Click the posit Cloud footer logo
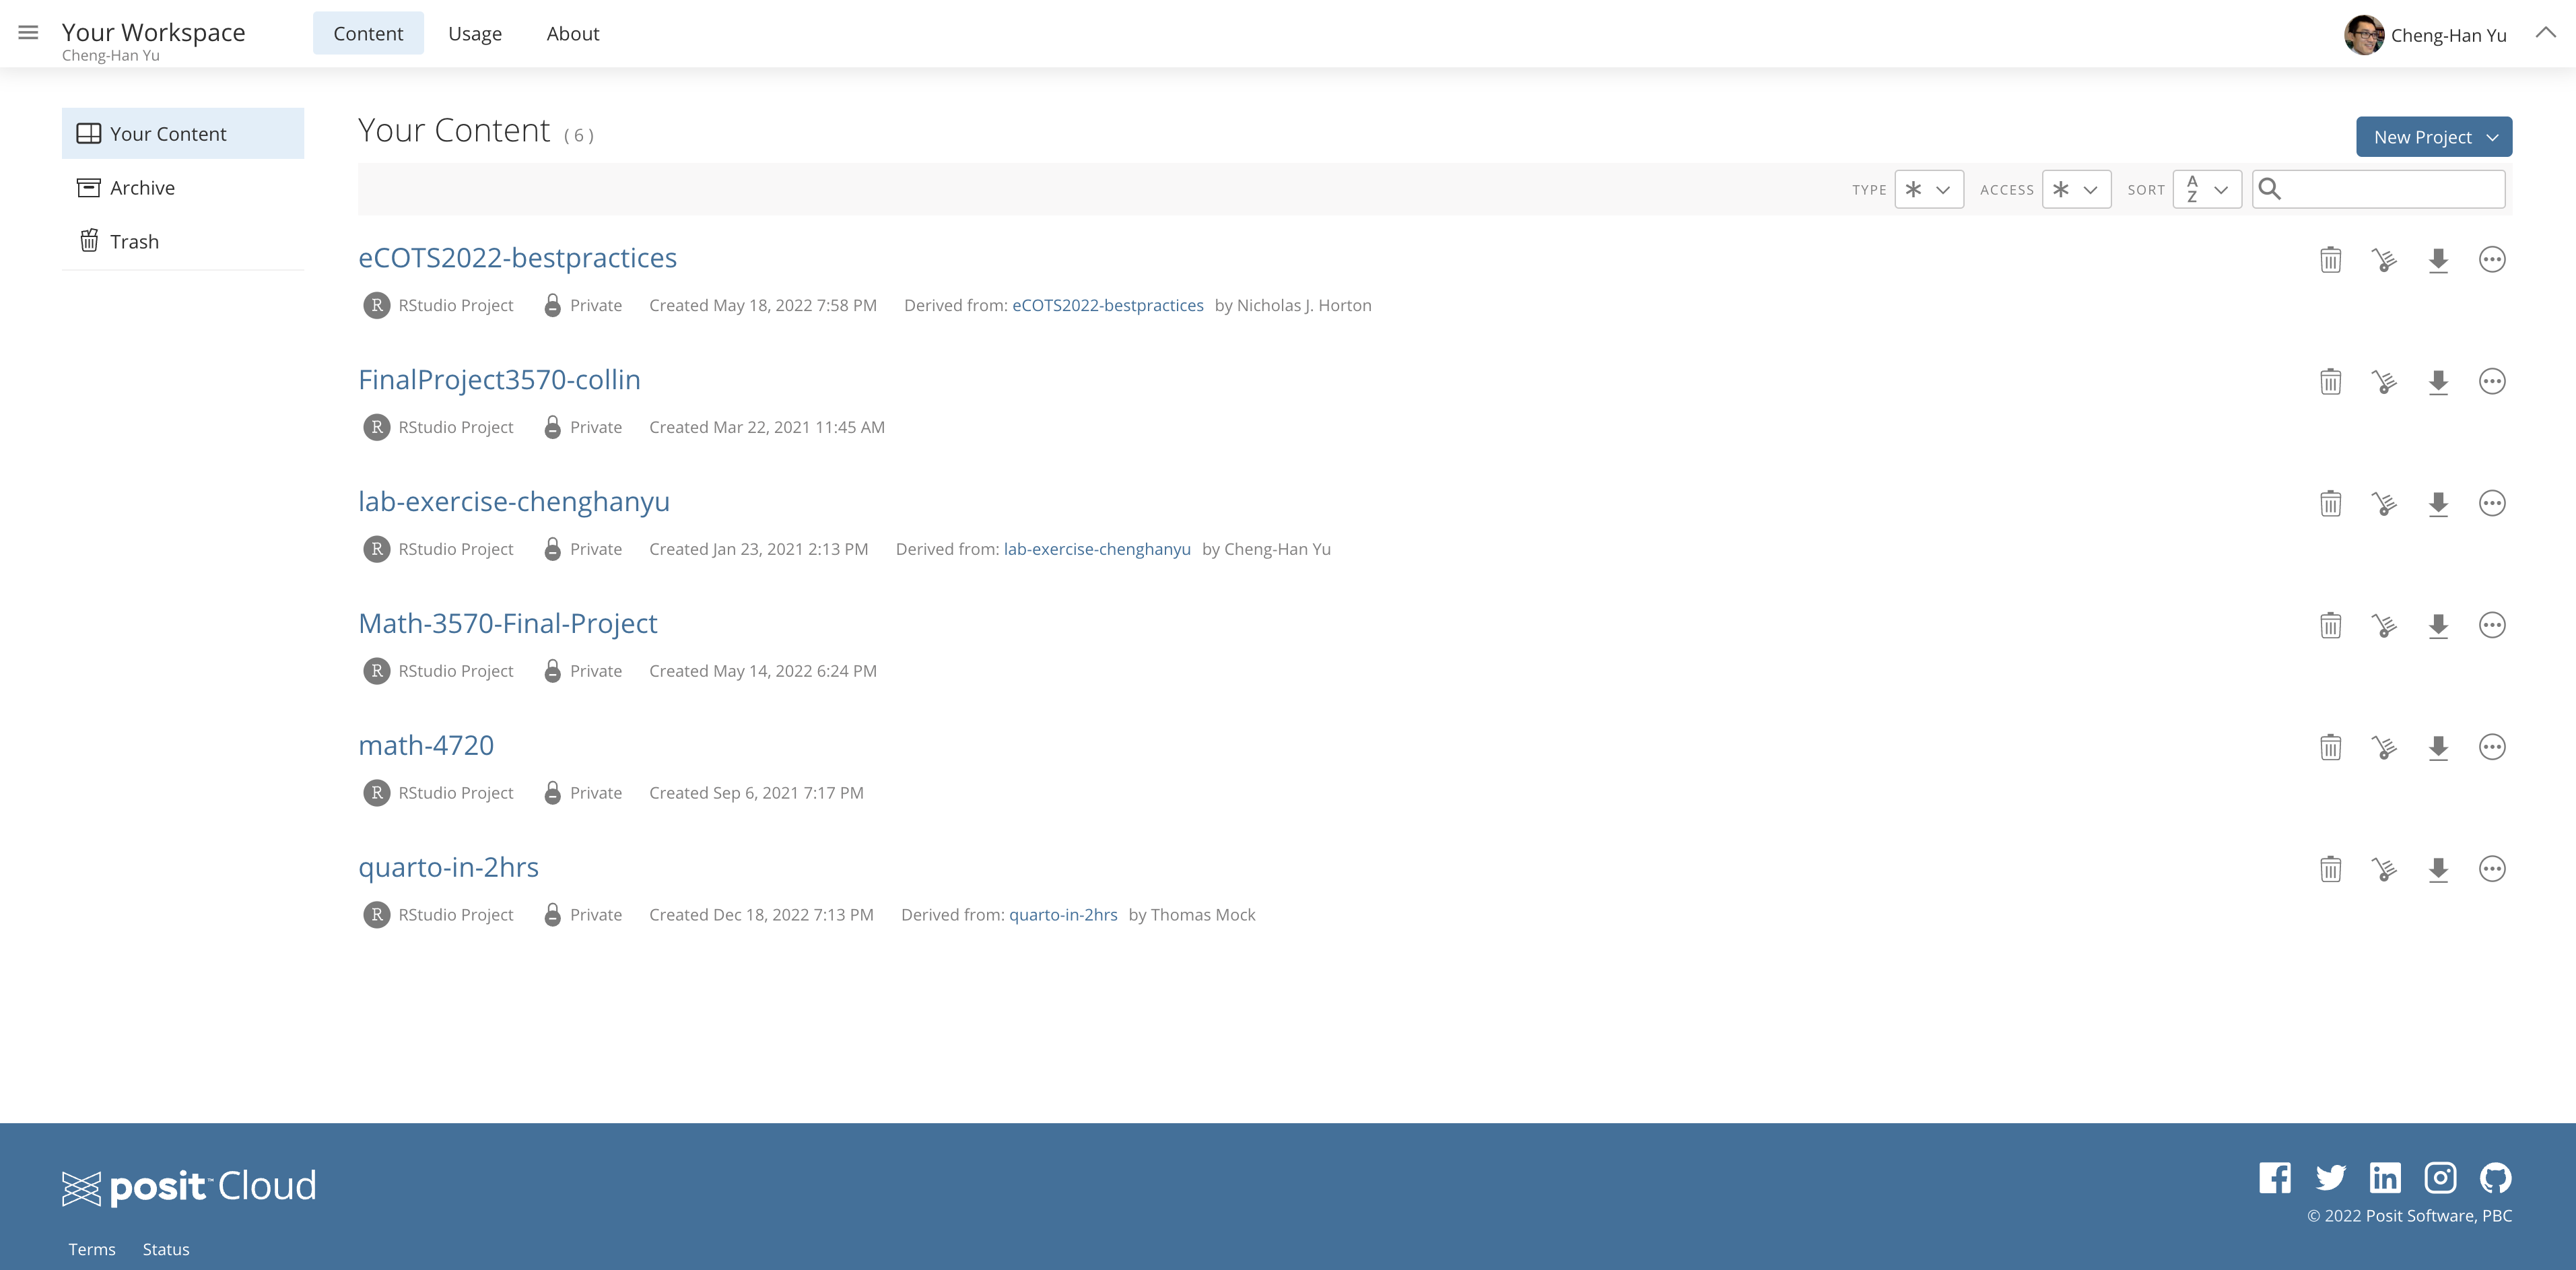This screenshot has width=2576, height=1270. 189,1187
